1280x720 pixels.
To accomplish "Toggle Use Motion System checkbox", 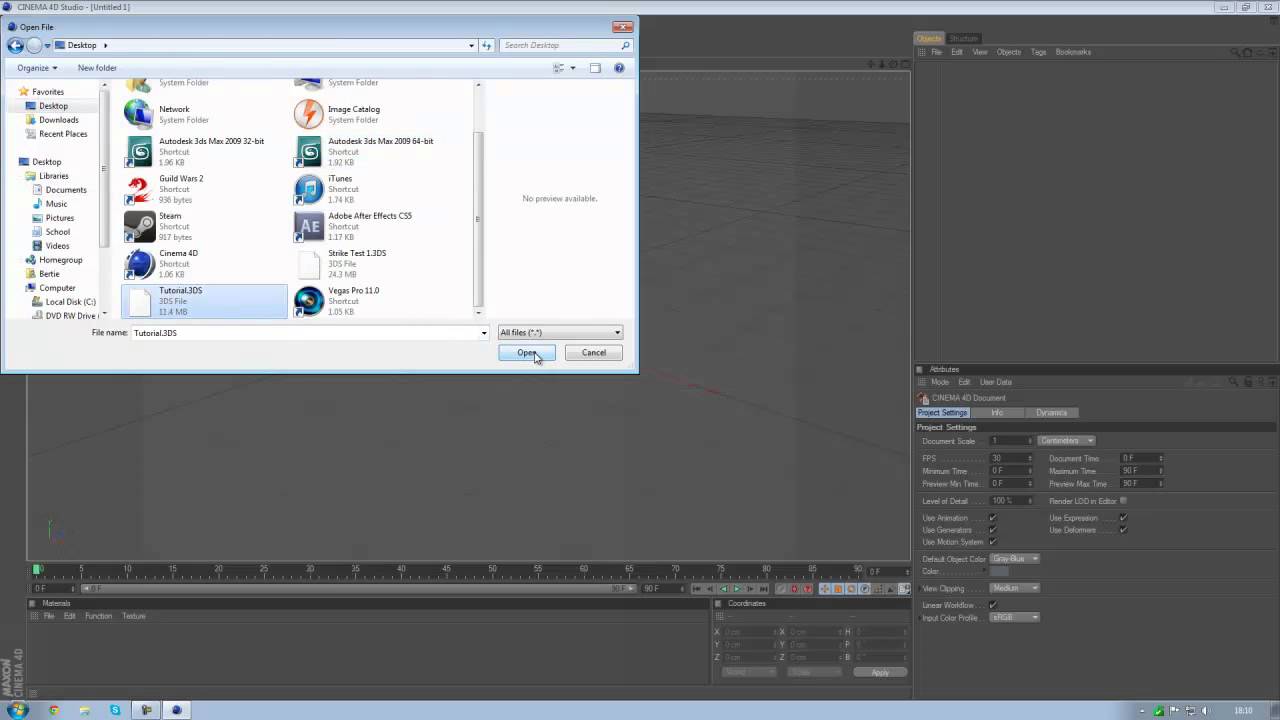I will pos(992,542).
